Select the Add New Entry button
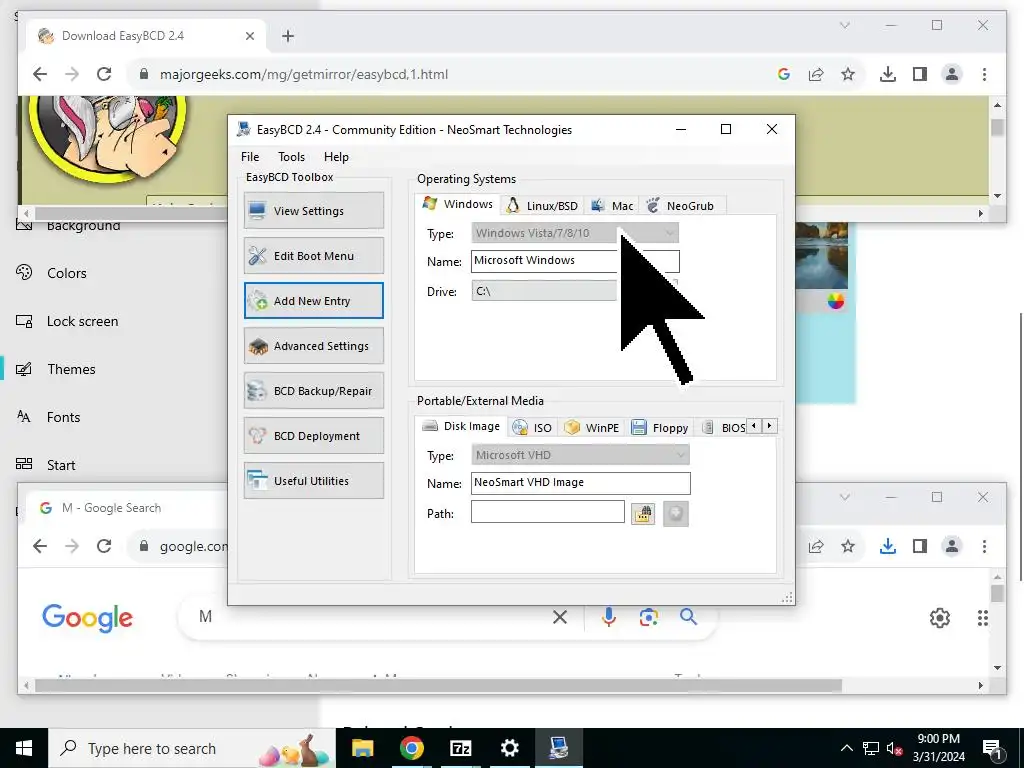This screenshot has width=1024, height=768. point(313,300)
